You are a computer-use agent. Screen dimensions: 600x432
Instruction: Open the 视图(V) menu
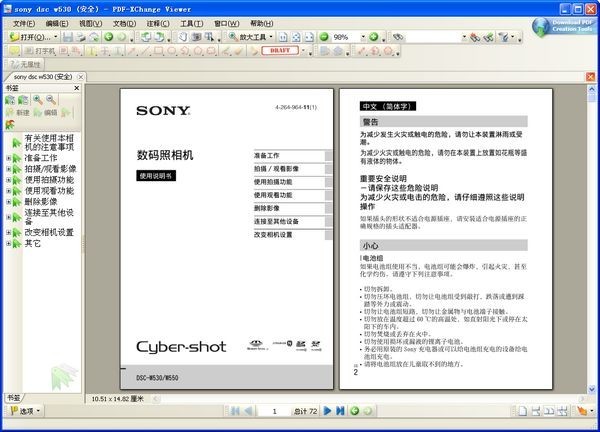tap(91, 24)
